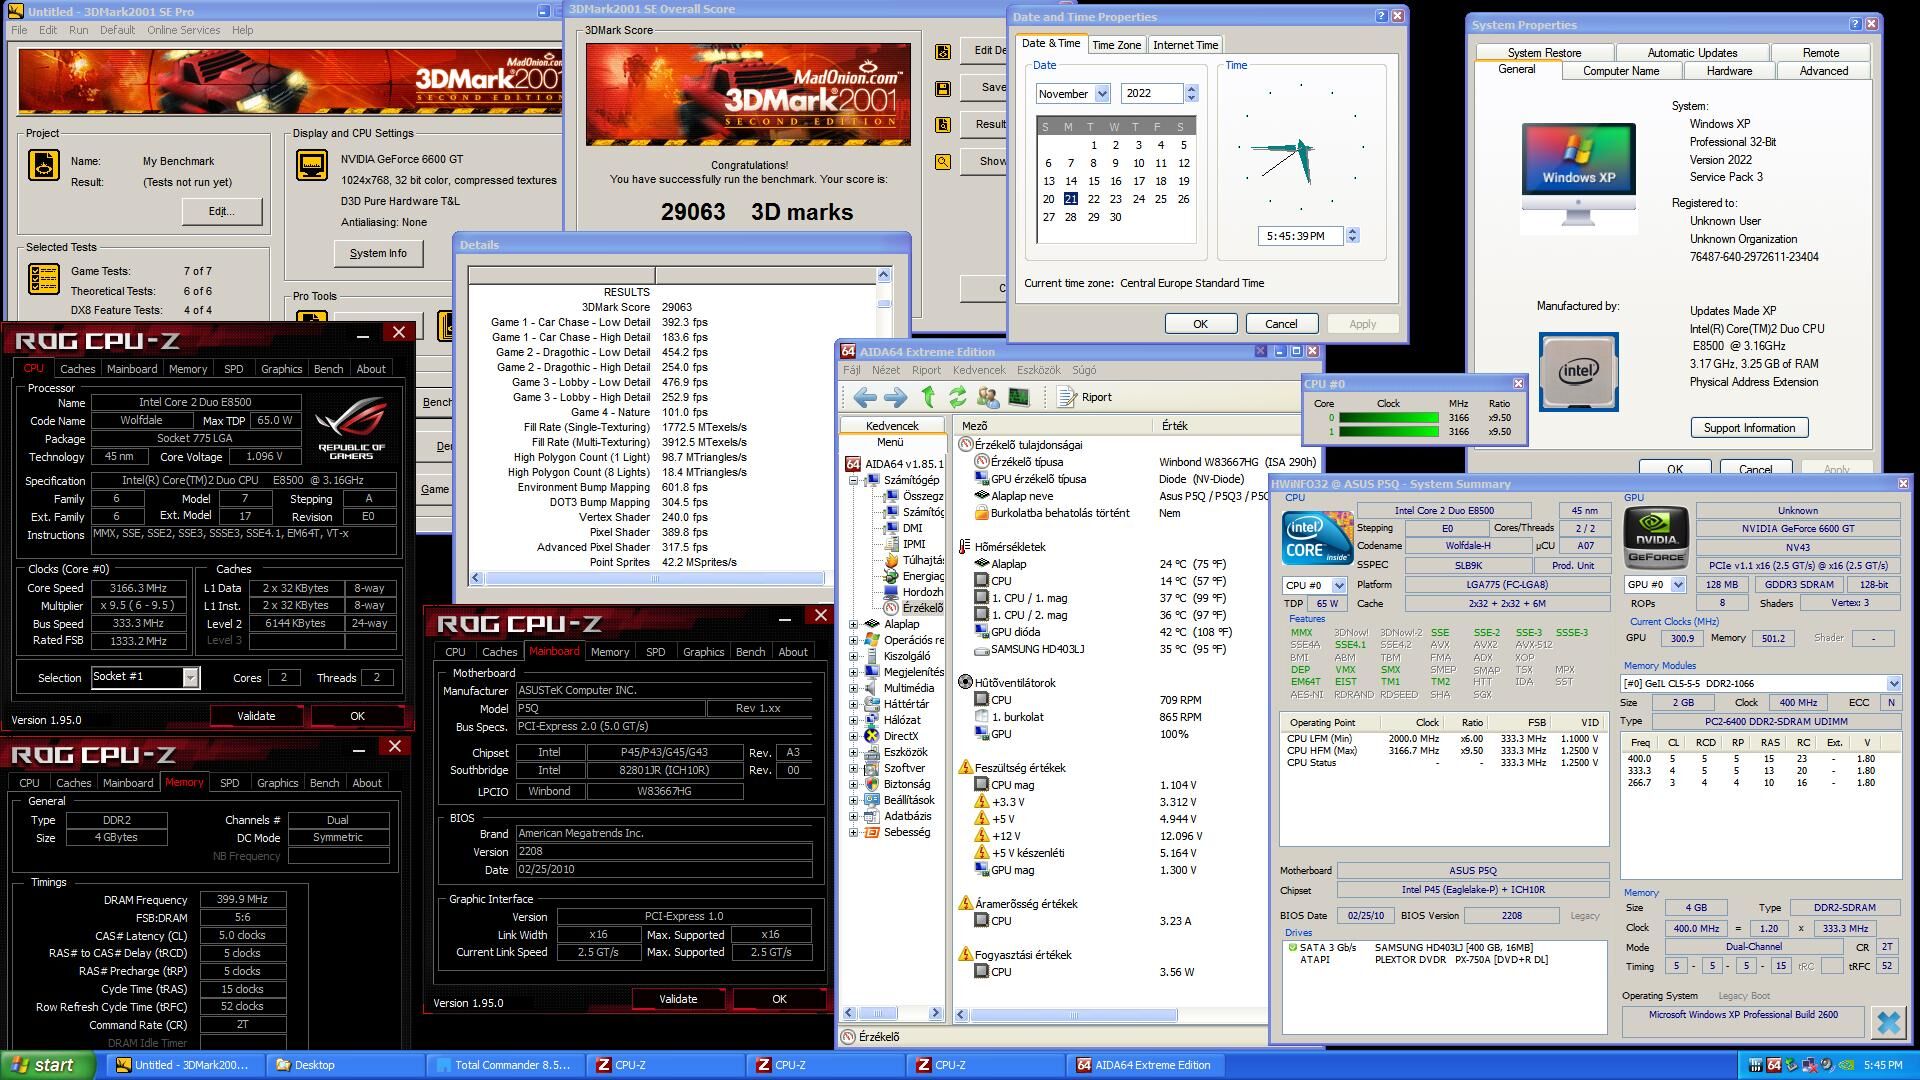
Task: Increase the year 2022 with the spinner
Action: coord(1191,88)
